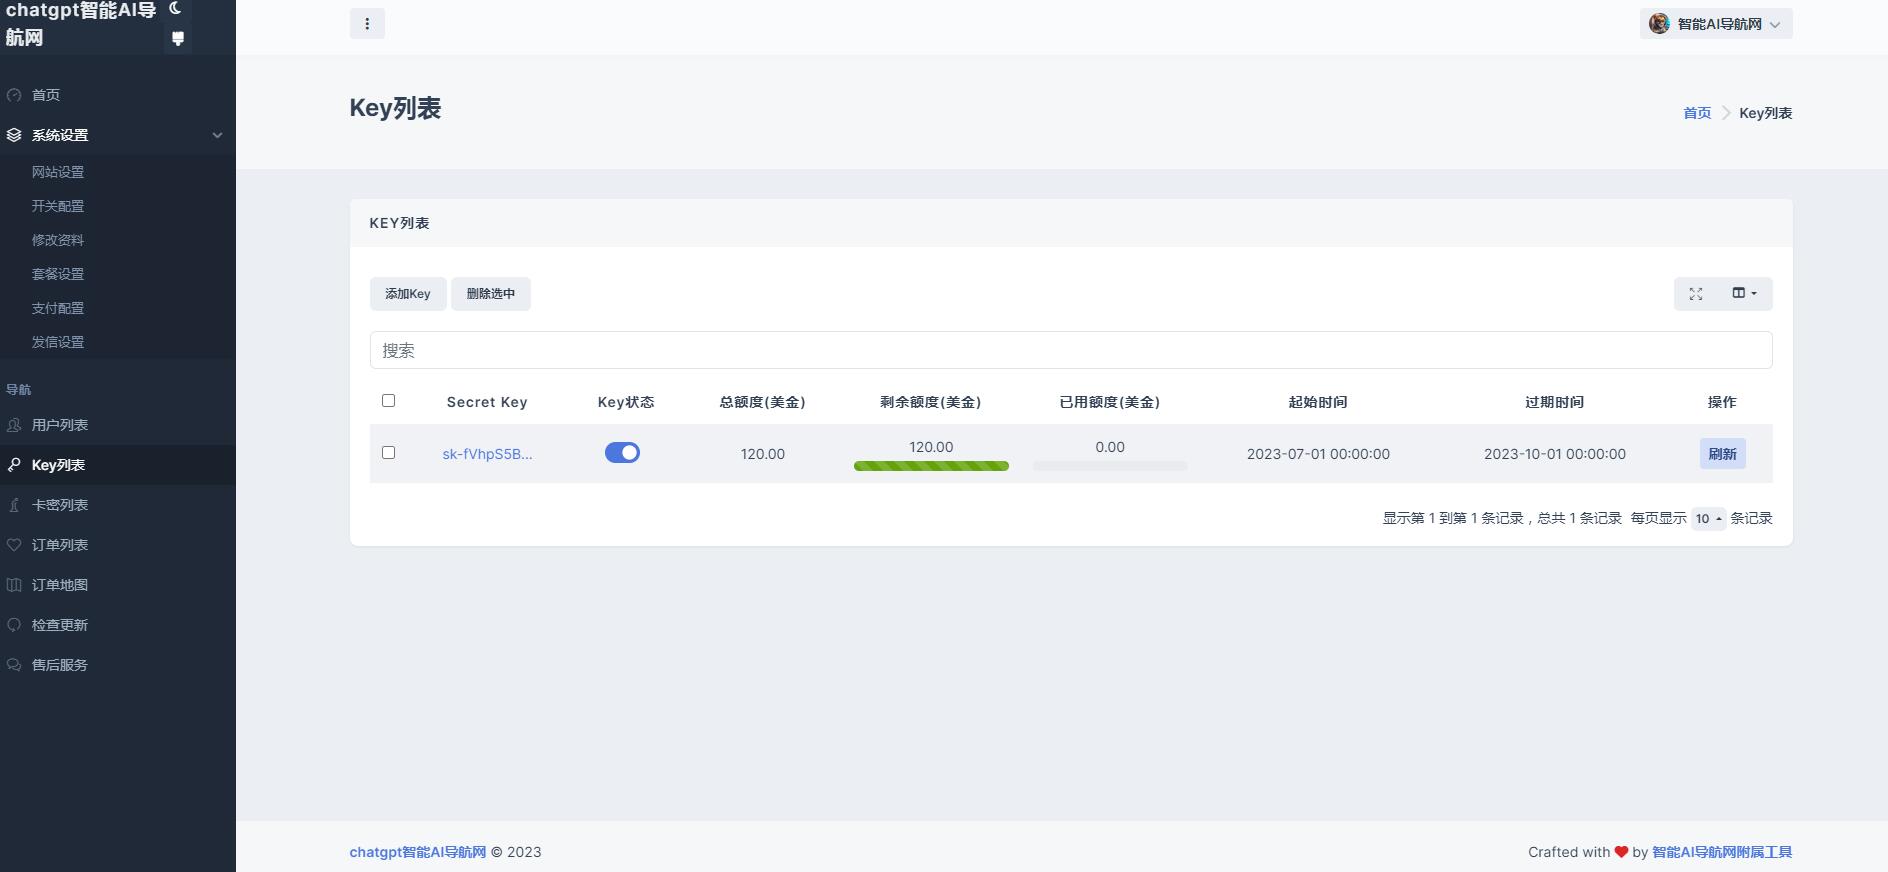Click 已用额度(美金) column header

1110,402
